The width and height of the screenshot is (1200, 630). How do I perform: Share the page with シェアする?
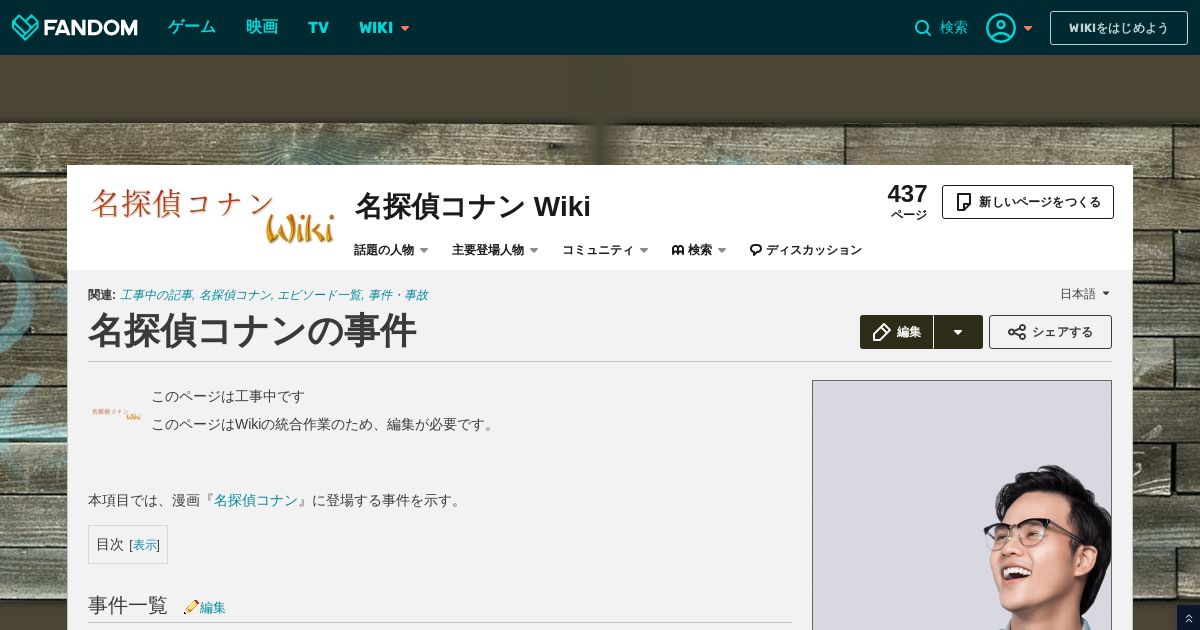(1050, 332)
